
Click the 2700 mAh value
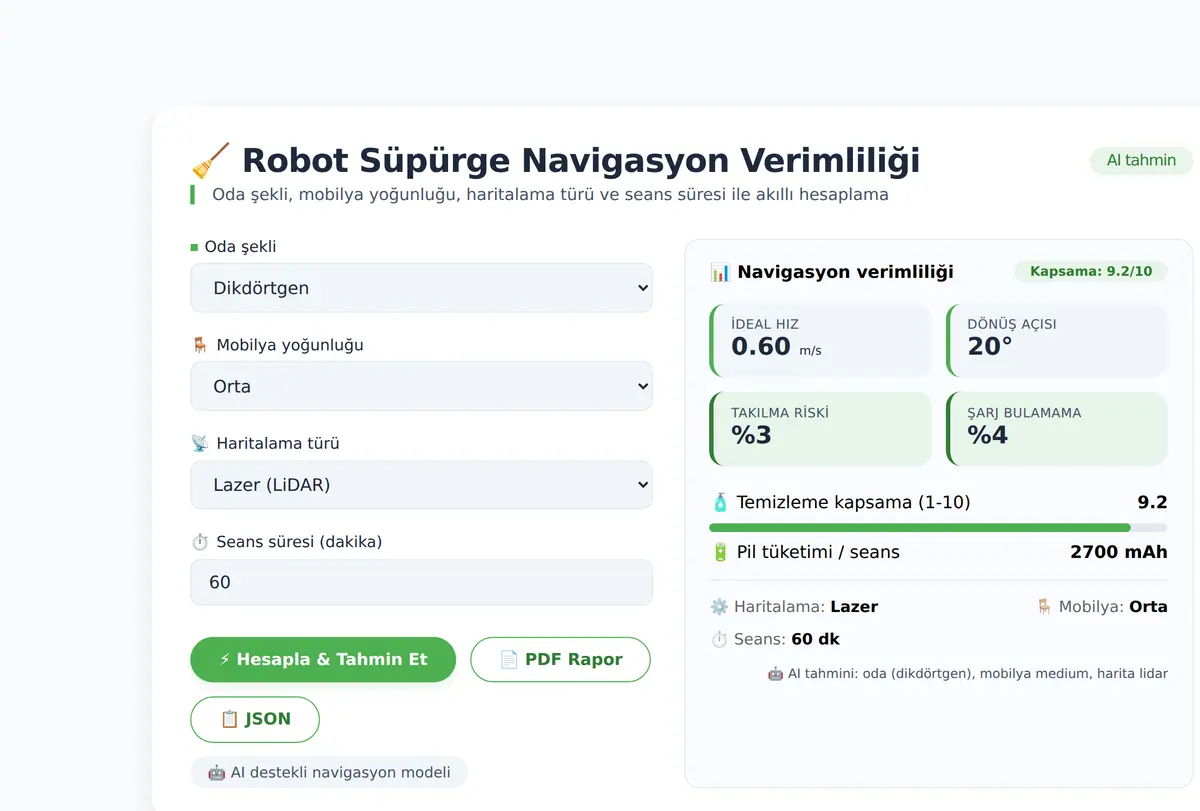[x=1118, y=552]
